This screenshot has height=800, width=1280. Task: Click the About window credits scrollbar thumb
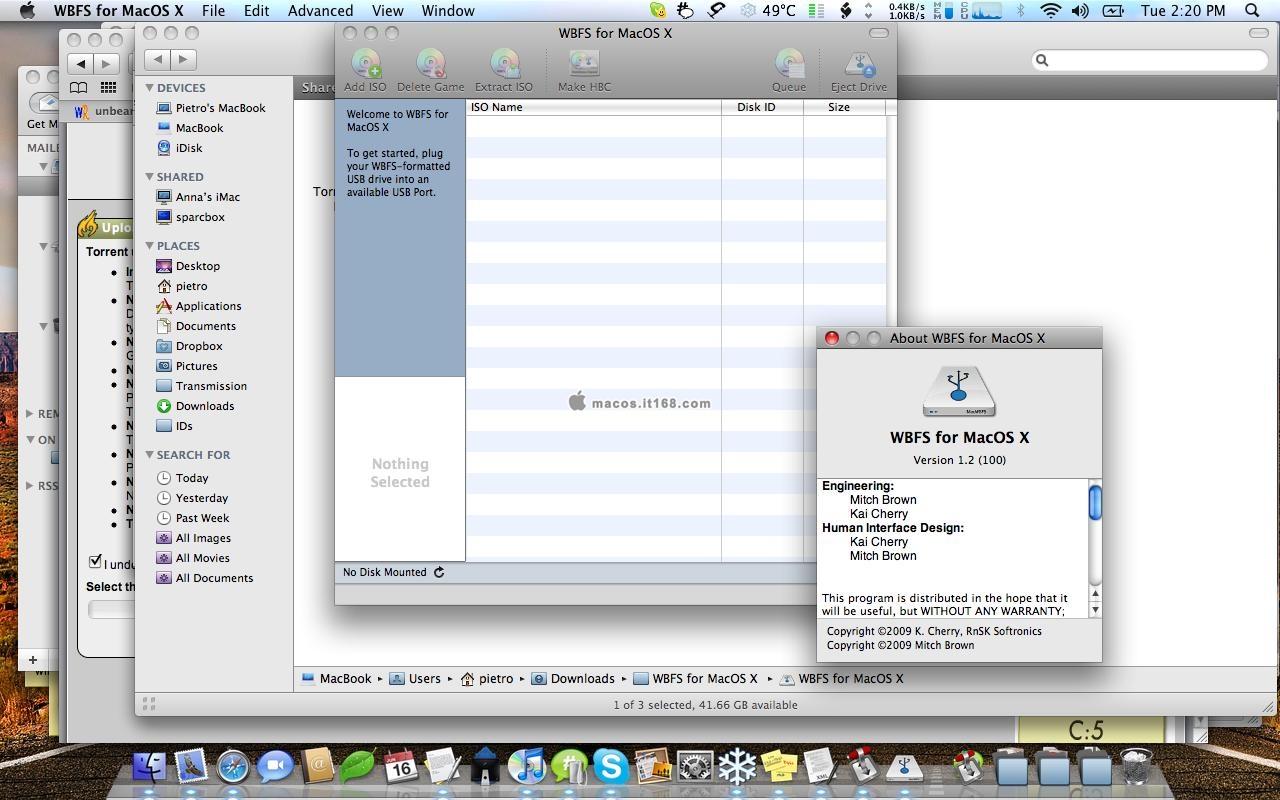[x=1095, y=502]
